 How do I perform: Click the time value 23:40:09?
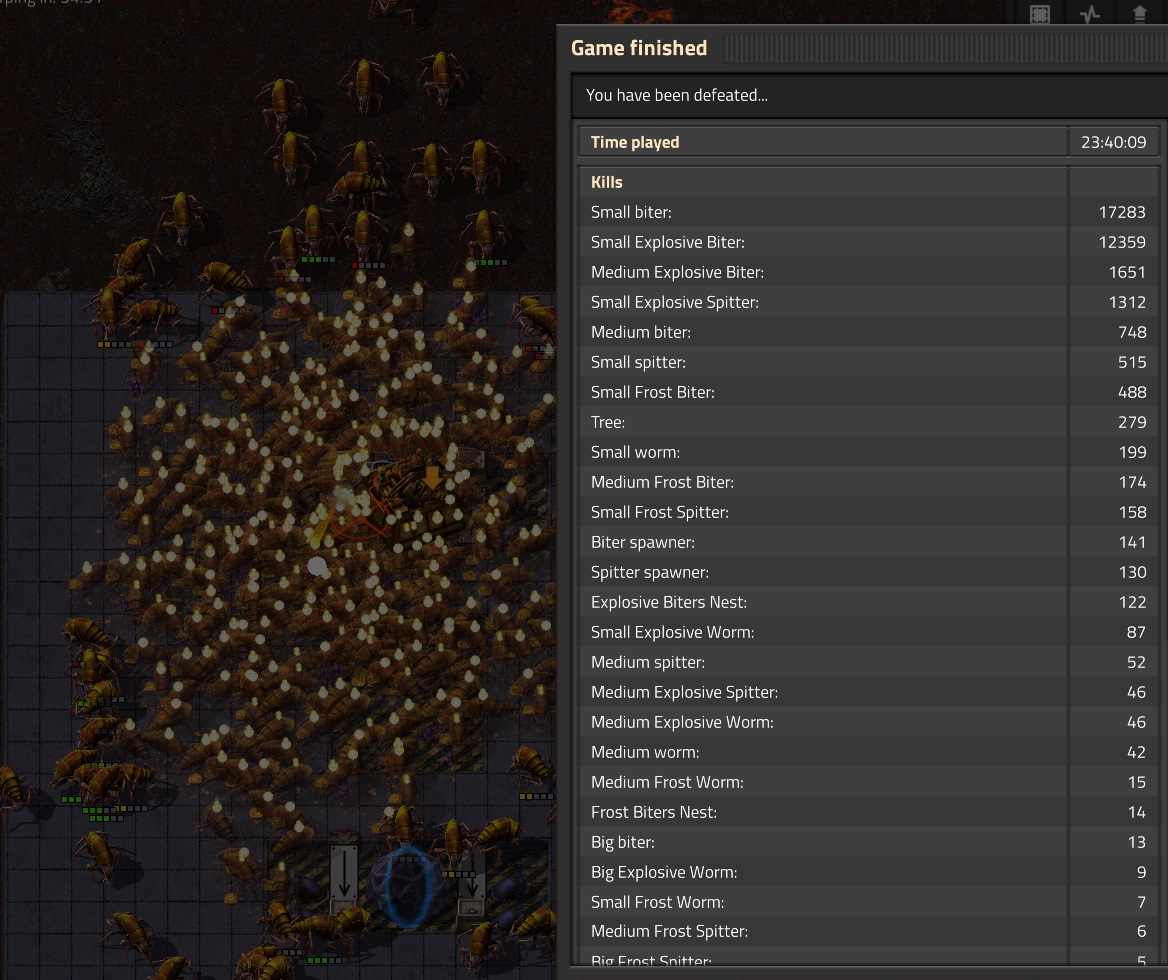coord(1114,142)
